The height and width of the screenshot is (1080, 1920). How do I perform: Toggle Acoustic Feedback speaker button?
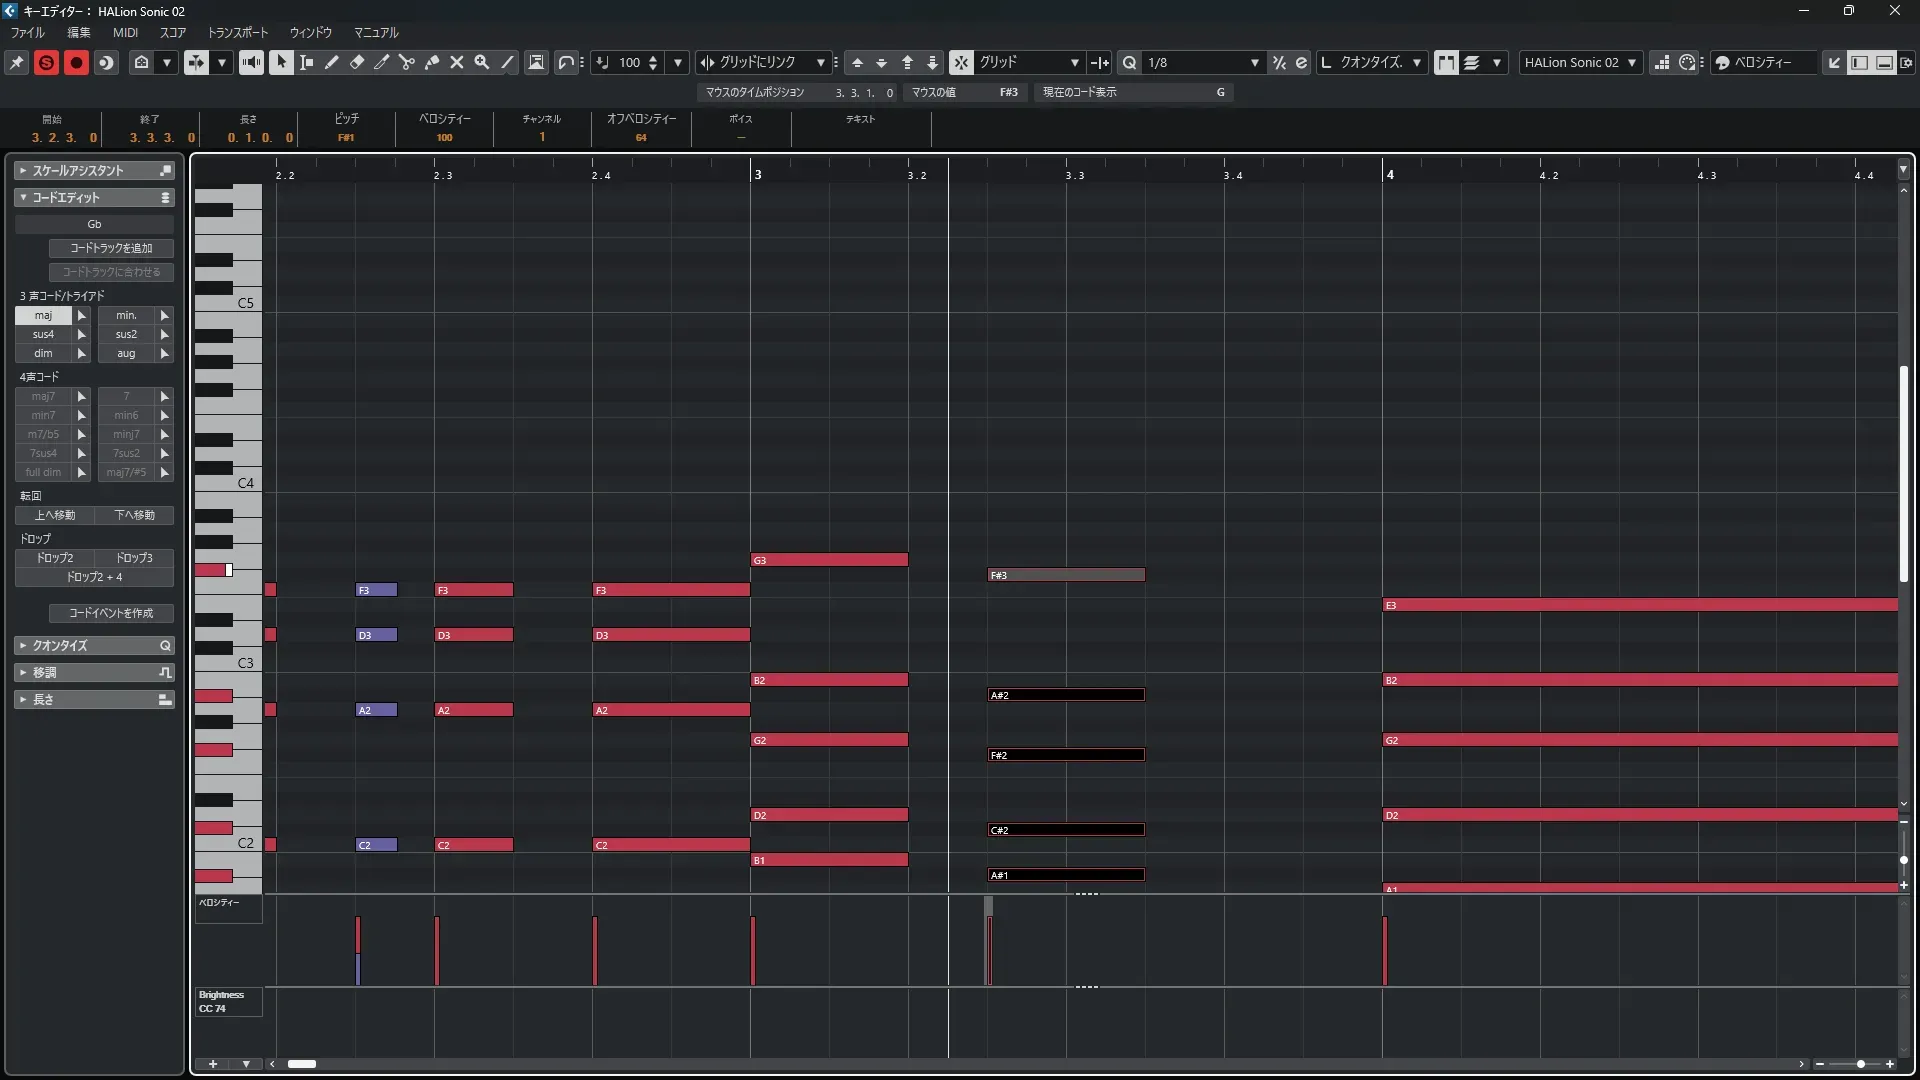click(x=251, y=62)
